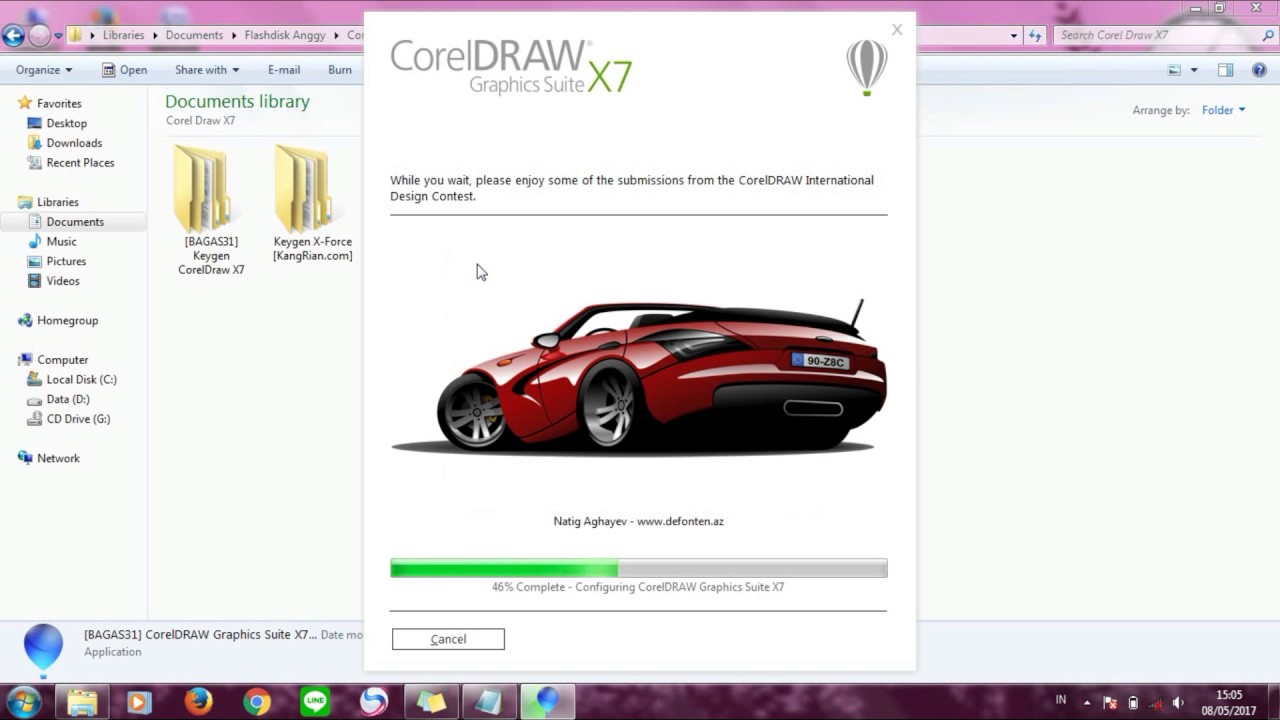Open Videos library
This screenshot has width=1280, height=720.
[63, 281]
